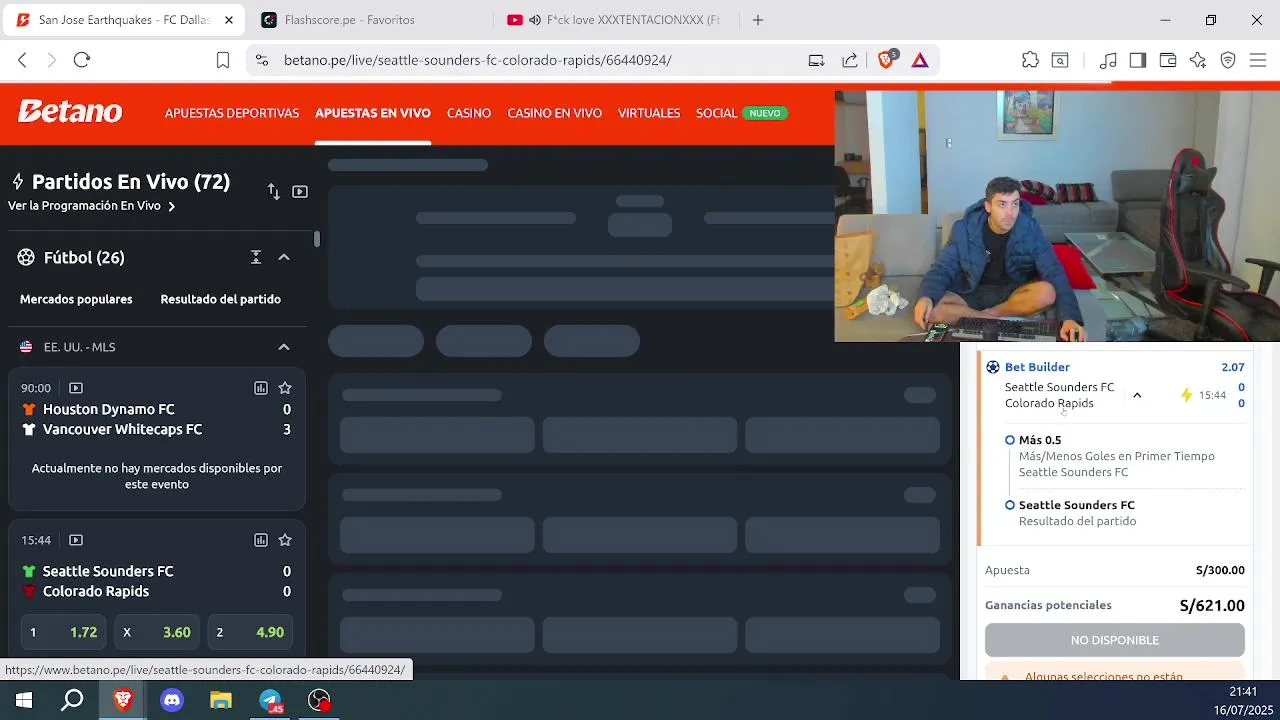1280x720 pixels.
Task: Click the NO DISPONIBLE bet button
Action: (1115, 640)
